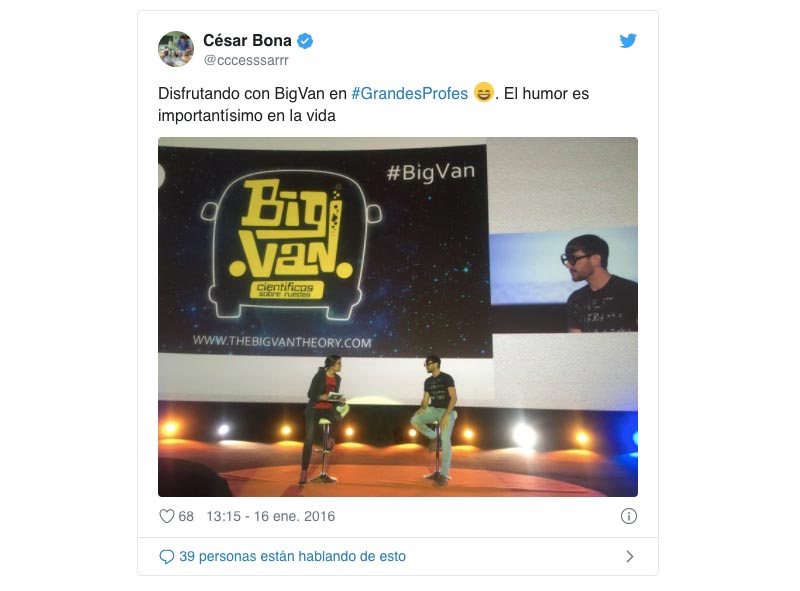Expand conversation with the right chevron arrow
800x591 pixels.
(630, 556)
